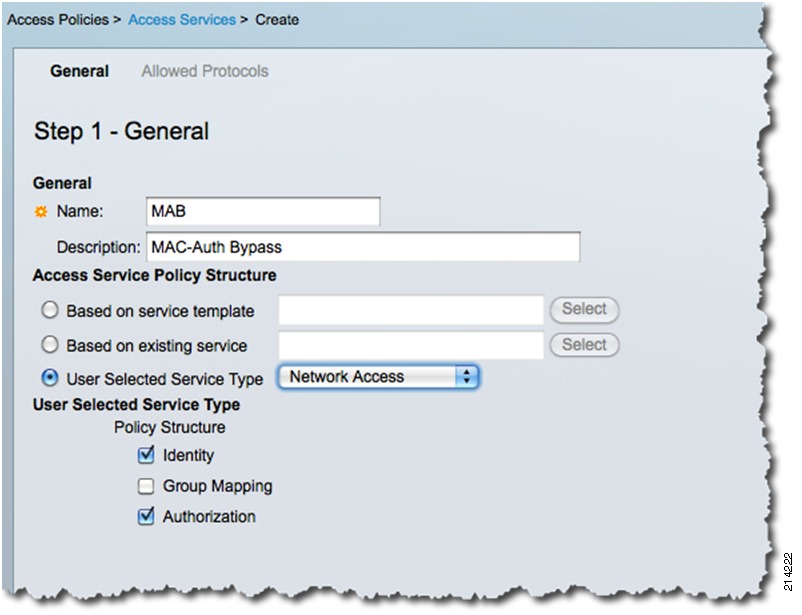Screen dimensions: 802x615
Task: Select Based on service template radio button
Action: 50,310
